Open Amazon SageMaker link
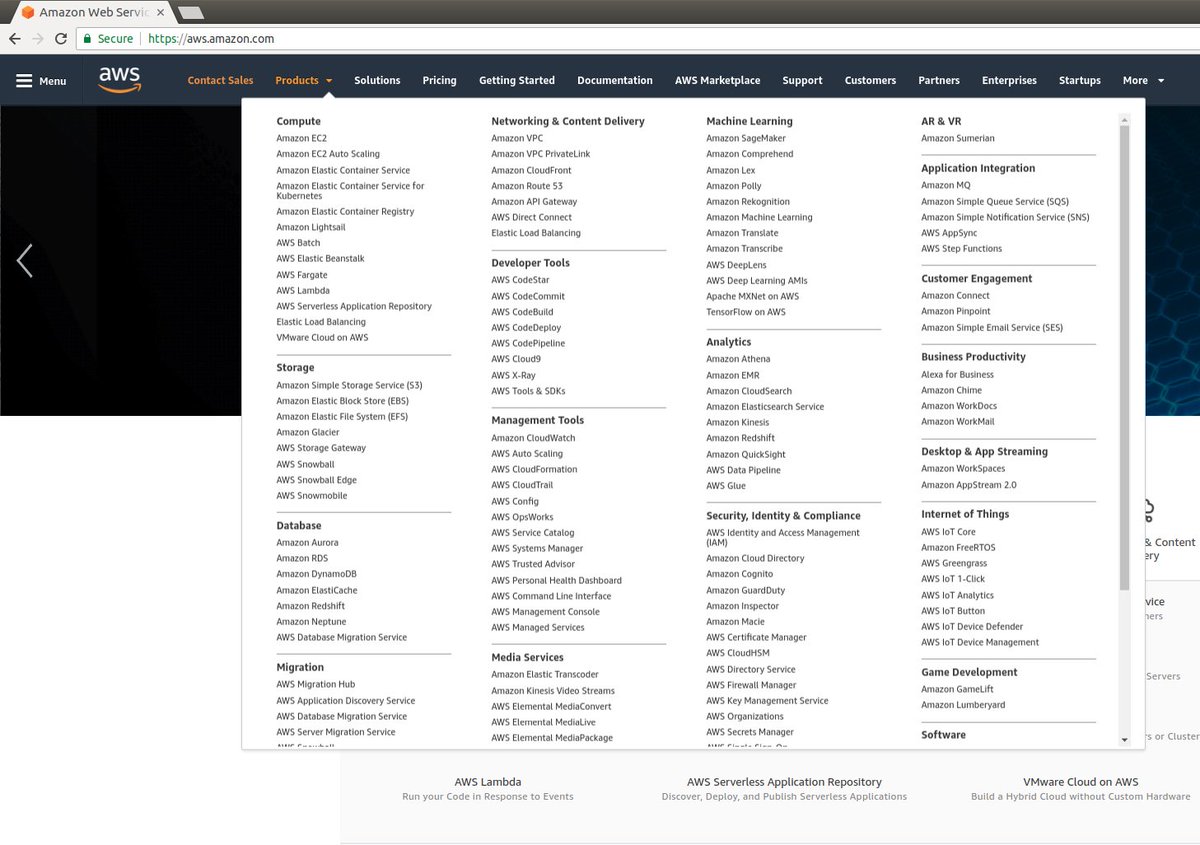Screen dimensions: 1200x845 coord(746,138)
